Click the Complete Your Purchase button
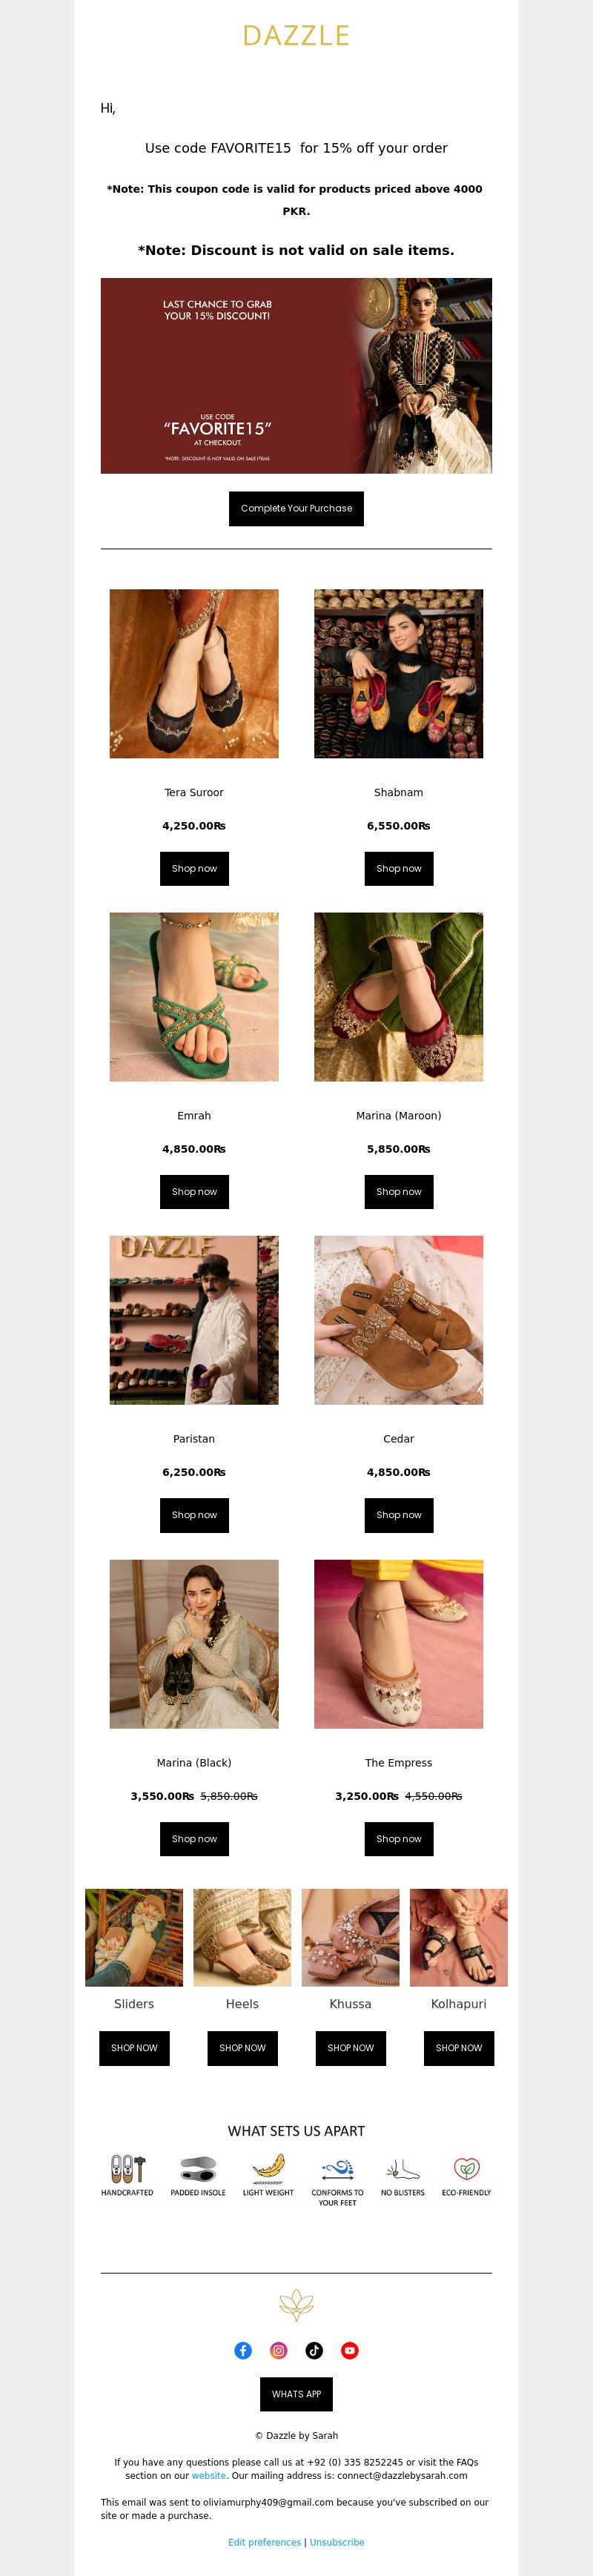Image resolution: width=593 pixels, height=2576 pixels. [296, 508]
